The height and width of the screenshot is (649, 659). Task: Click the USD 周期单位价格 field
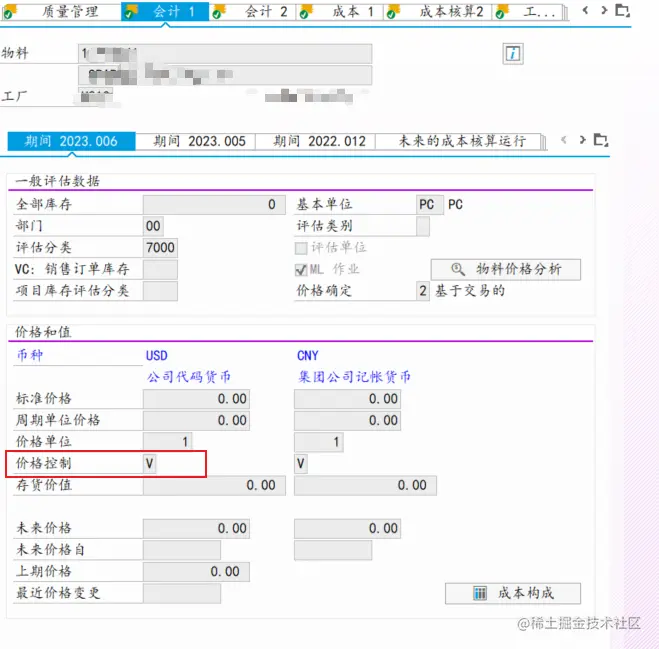click(x=196, y=420)
